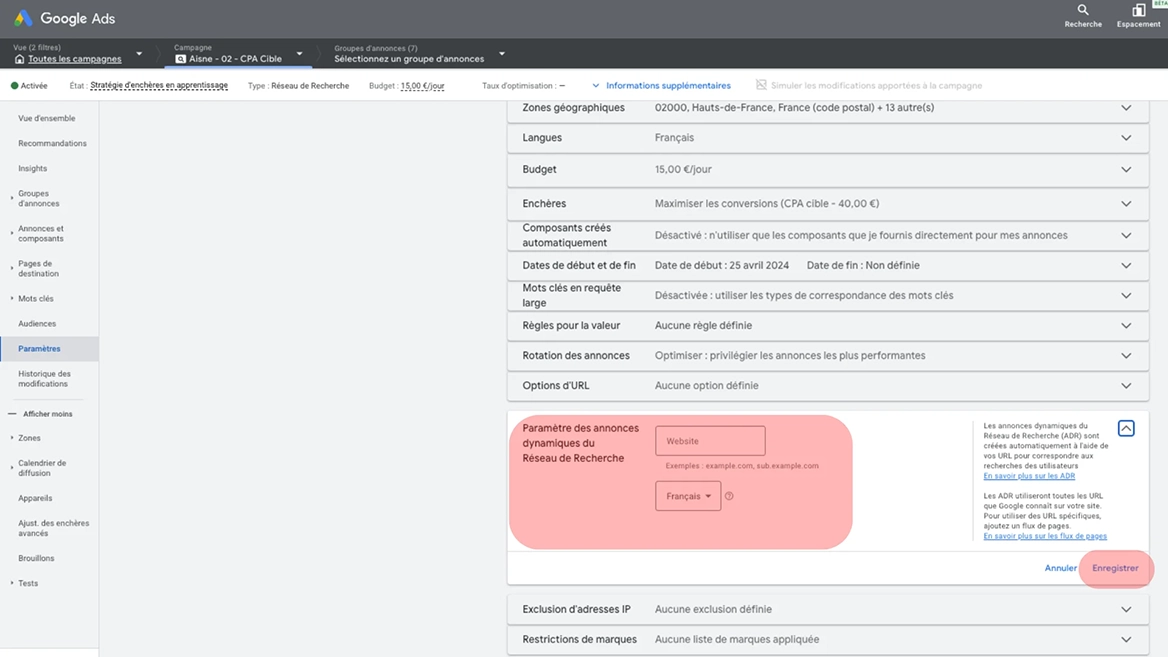The width and height of the screenshot is (1168, 657).
Task: Click the home icon beside Toutes les campagnes
Action: (19, 59)
